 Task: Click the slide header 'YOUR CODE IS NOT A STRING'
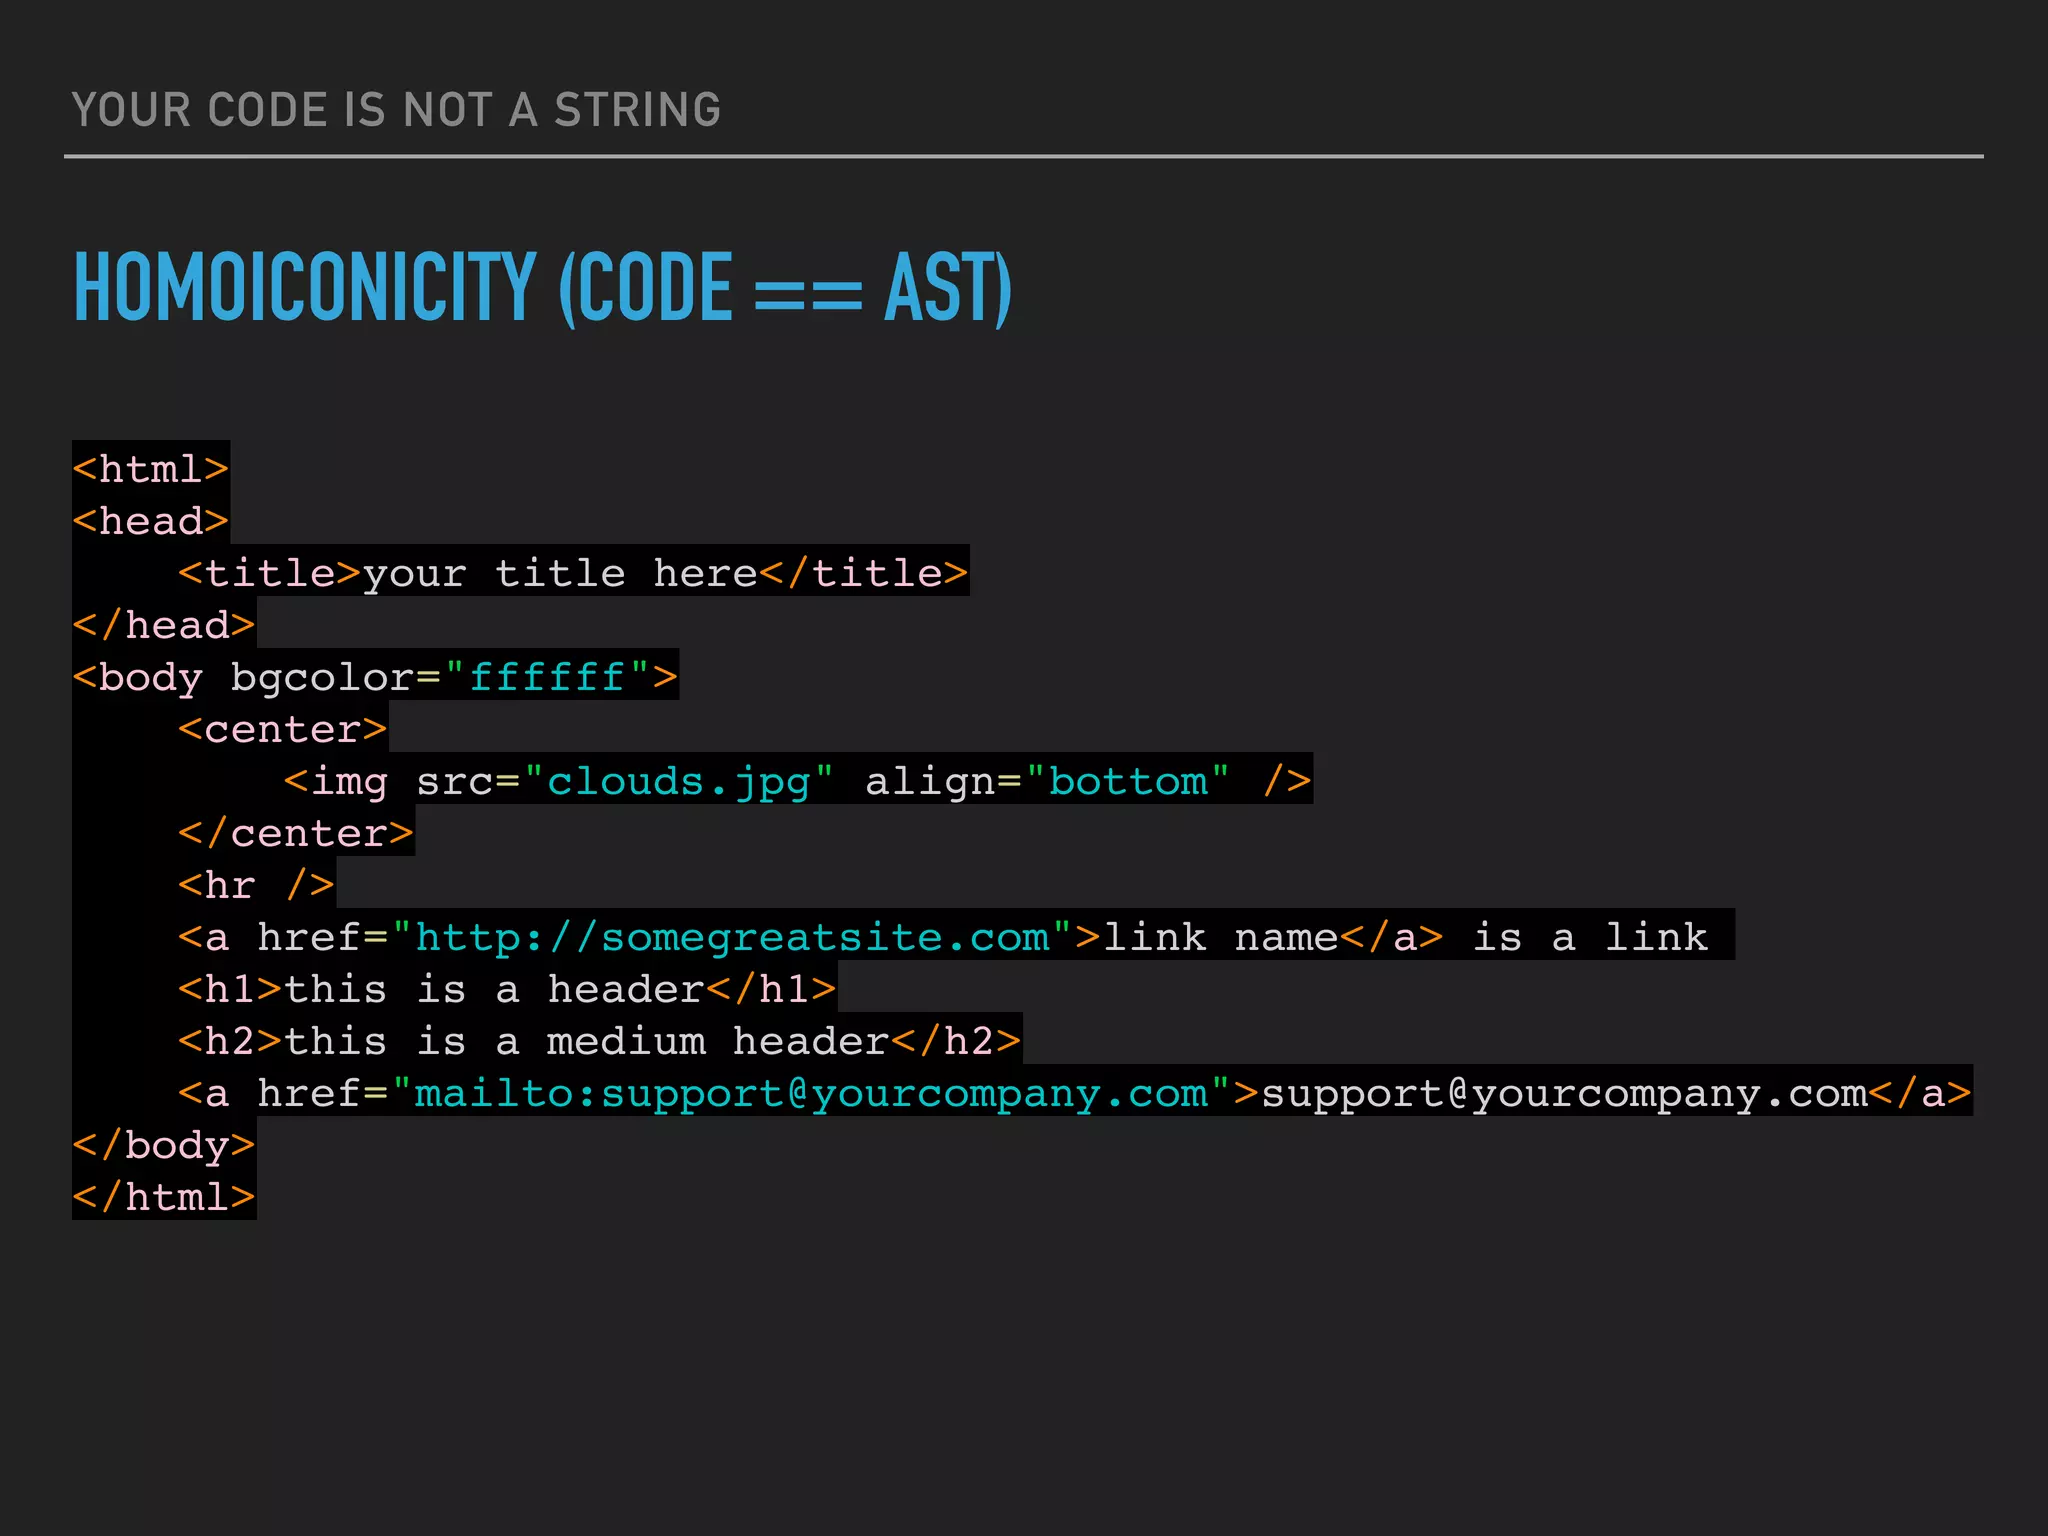pyautogui.click(x=396, y=110)
